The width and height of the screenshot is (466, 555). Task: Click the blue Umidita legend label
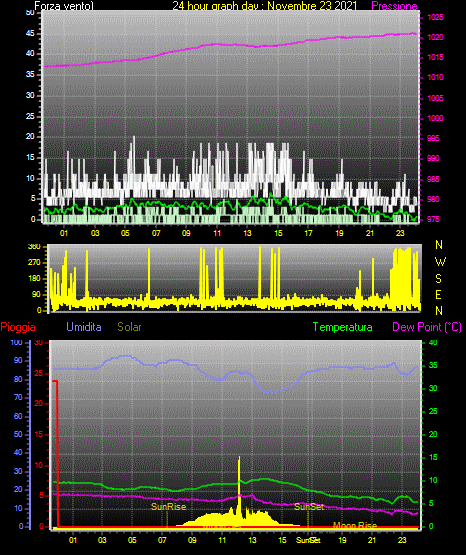point(84,327)
